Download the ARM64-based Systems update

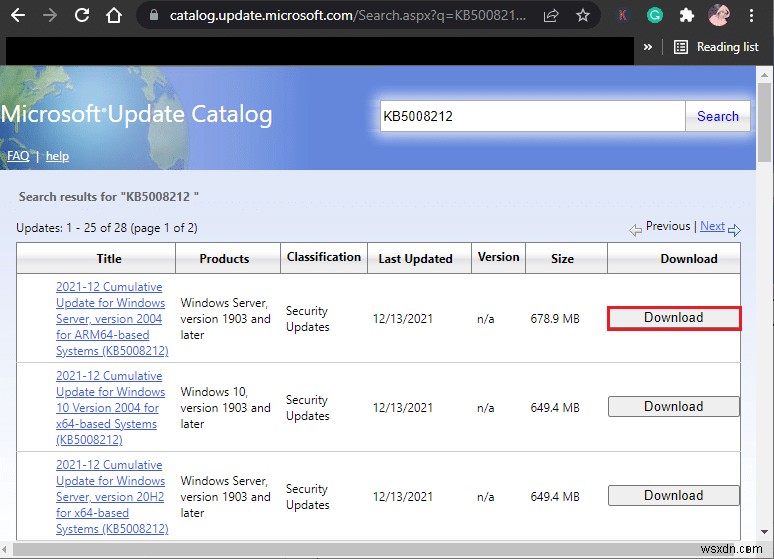click(673, 318)
